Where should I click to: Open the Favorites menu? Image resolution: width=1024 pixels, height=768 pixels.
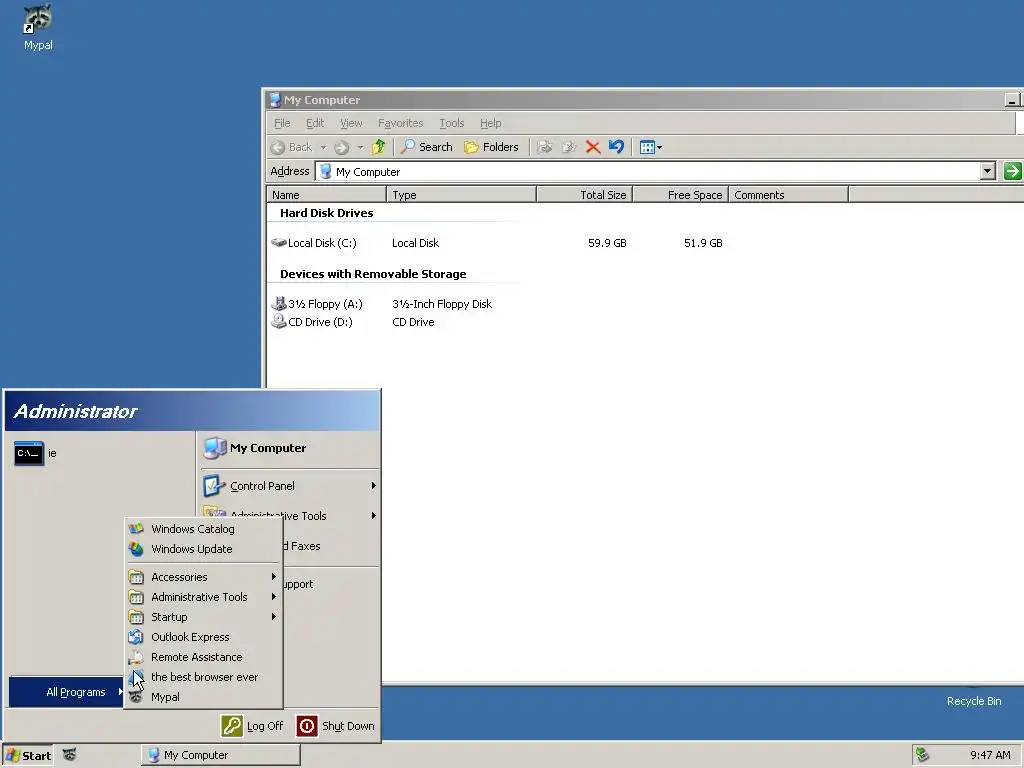tap(400, 123)
